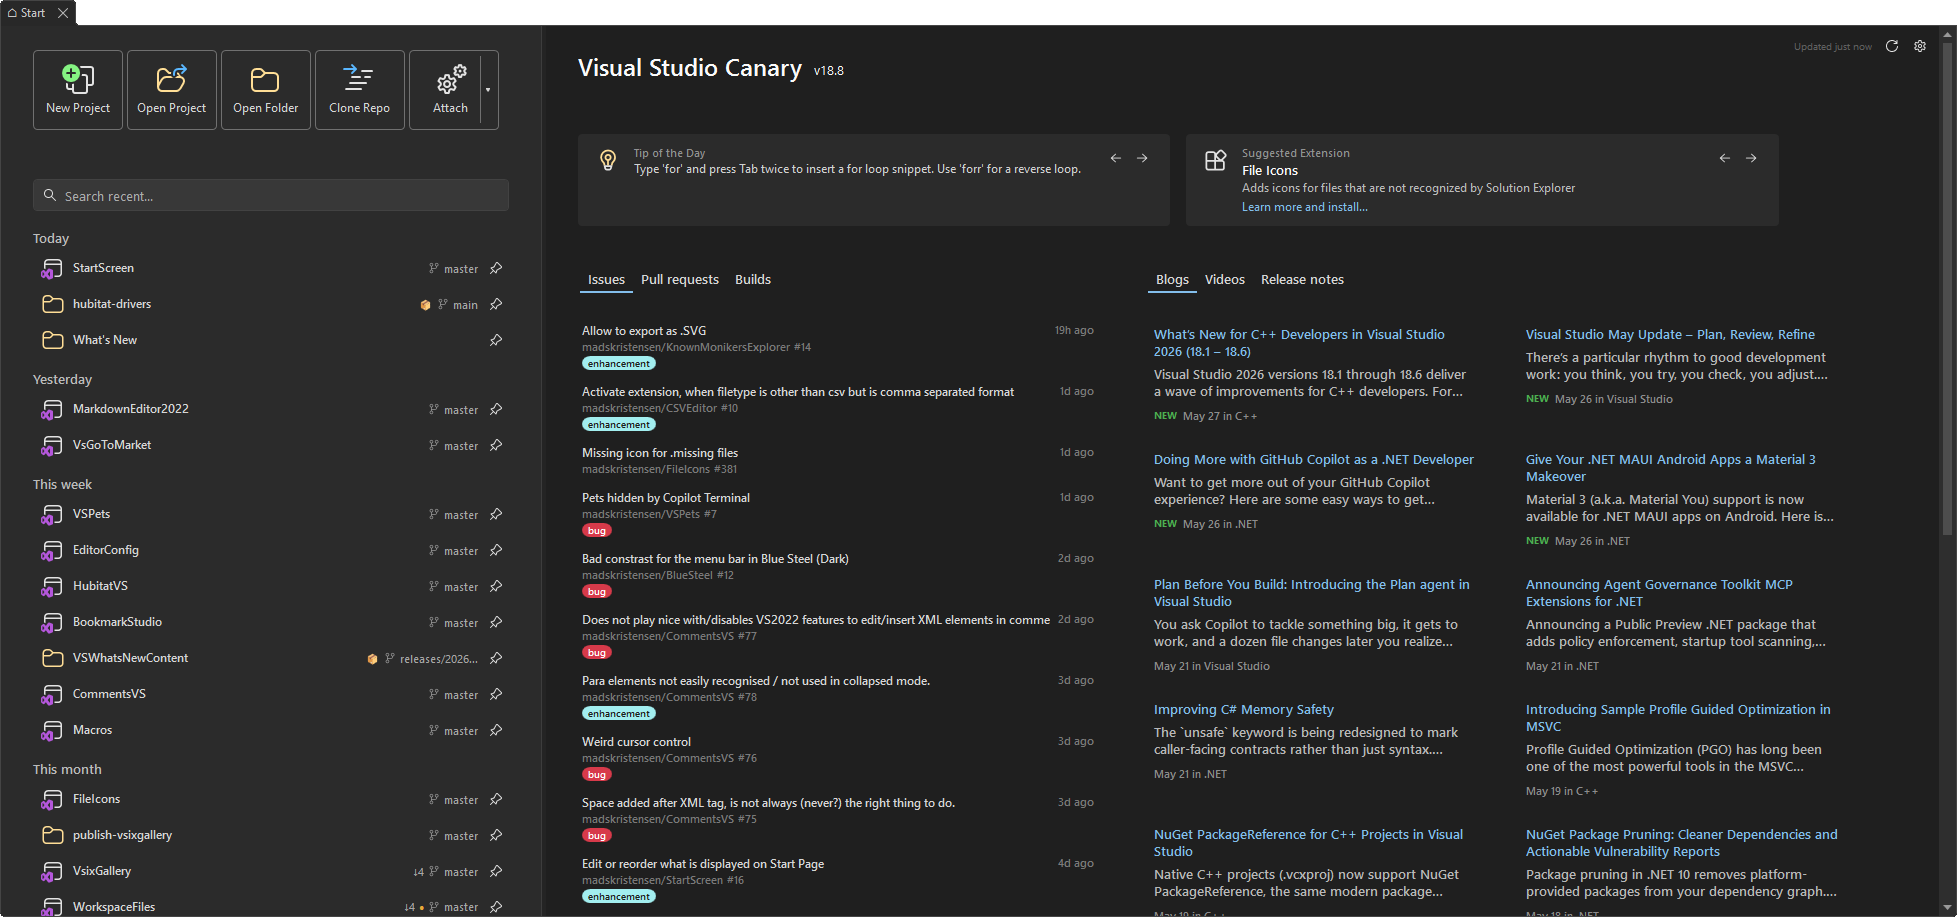The image size is (1957, 917).
Task: Open VsixGallery recent project
Action: (271, 871)
